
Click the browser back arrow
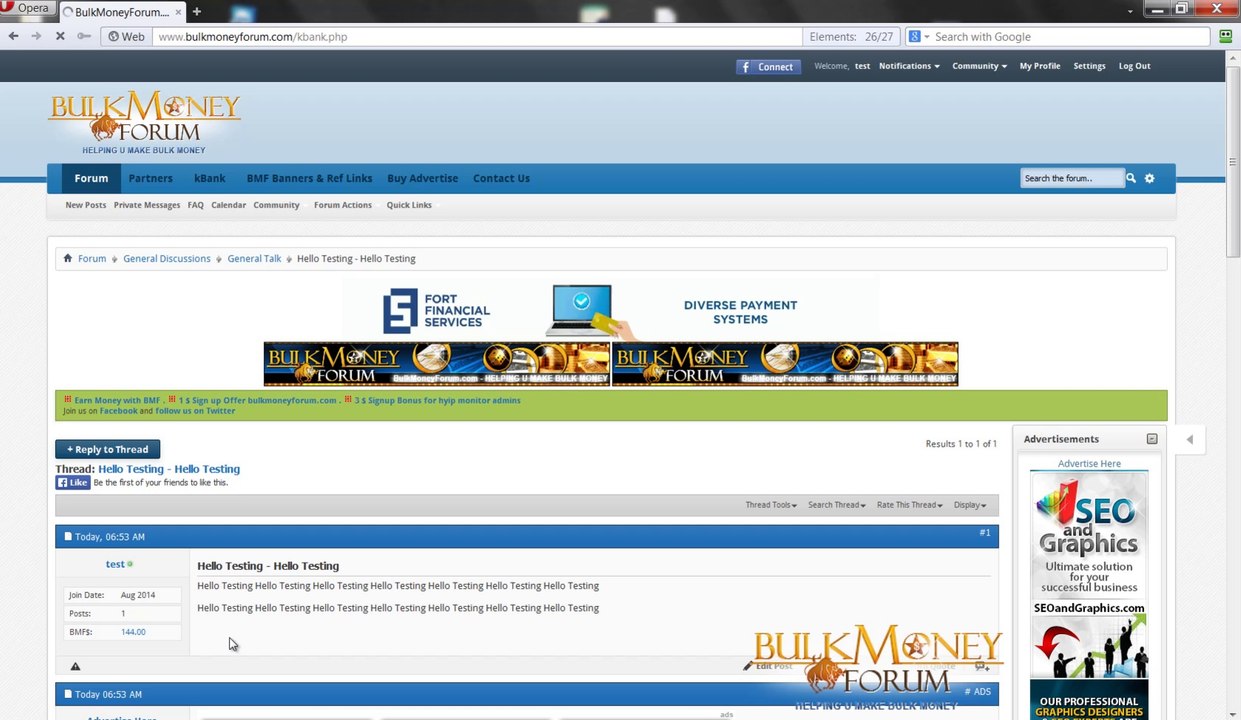point(13,36)
